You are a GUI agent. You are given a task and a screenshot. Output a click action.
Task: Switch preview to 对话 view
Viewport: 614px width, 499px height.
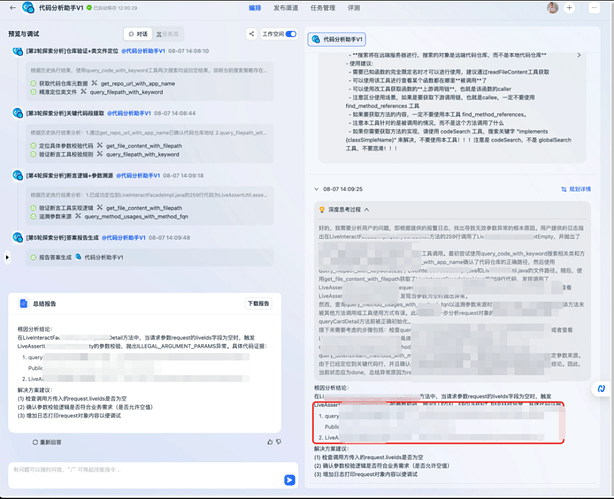point(137,33)
